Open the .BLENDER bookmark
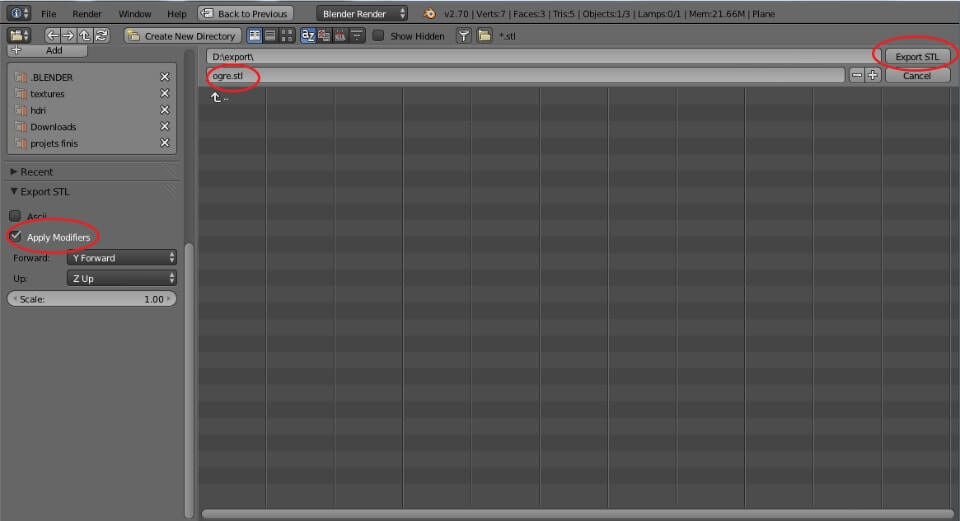Viewport: 960px width, 521px height. coord(51,77)
